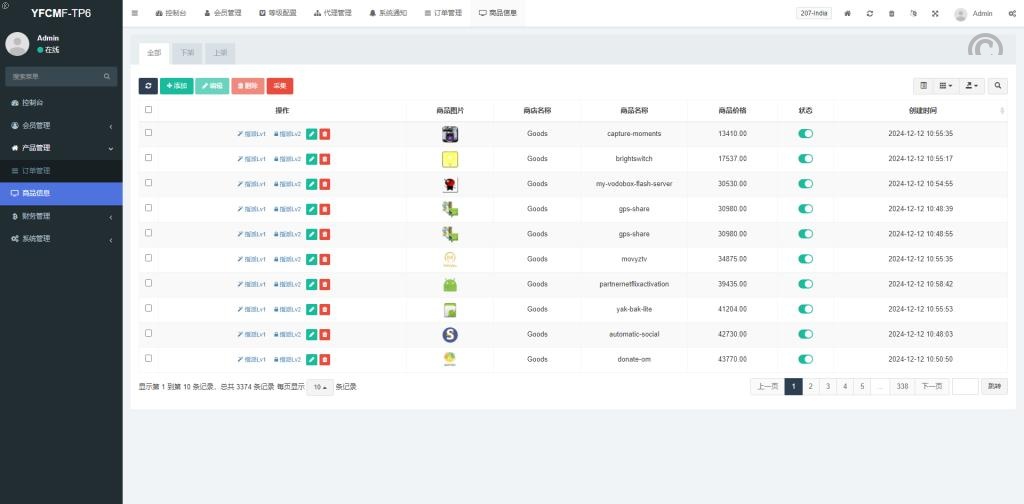Open the table search magnifier icon
Image resolution: width=1024 pixels, height=504 pixels.
point(998,86)
